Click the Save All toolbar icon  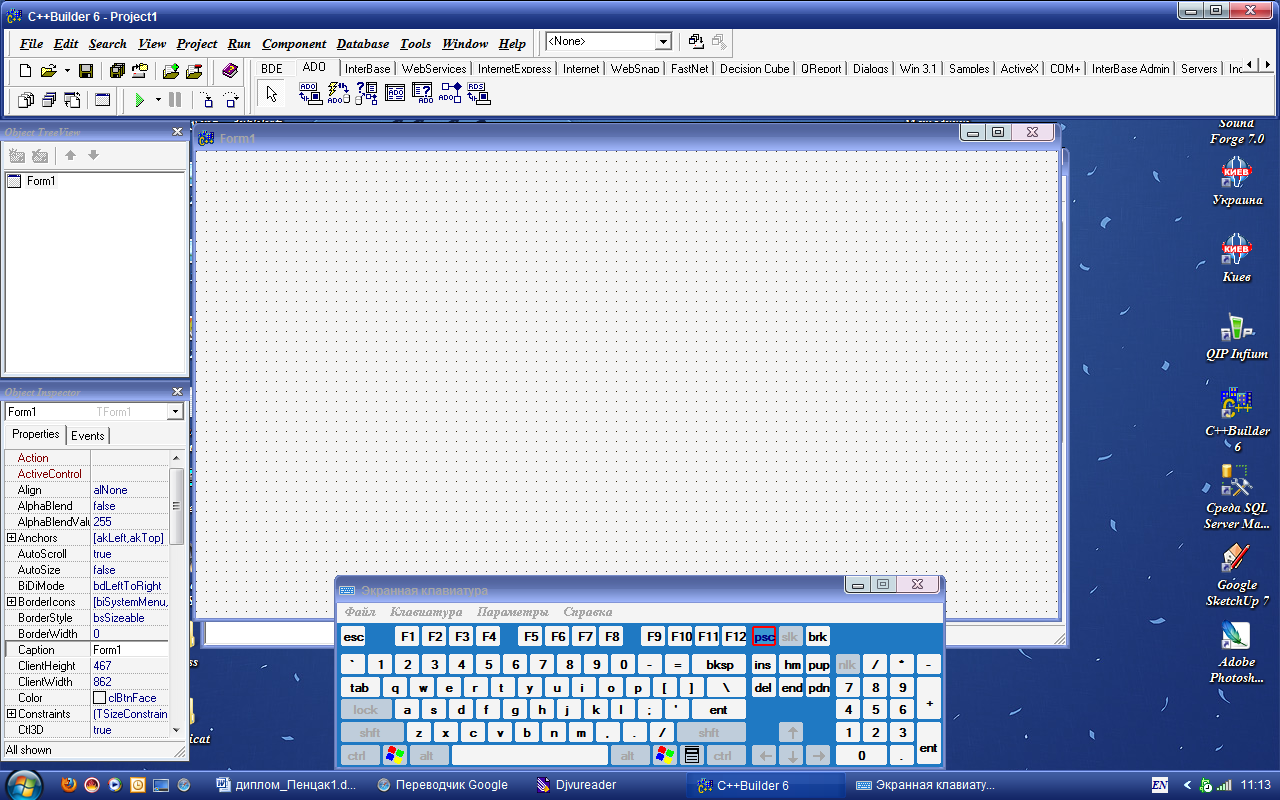pyautogui.click(x=117, y=71)
